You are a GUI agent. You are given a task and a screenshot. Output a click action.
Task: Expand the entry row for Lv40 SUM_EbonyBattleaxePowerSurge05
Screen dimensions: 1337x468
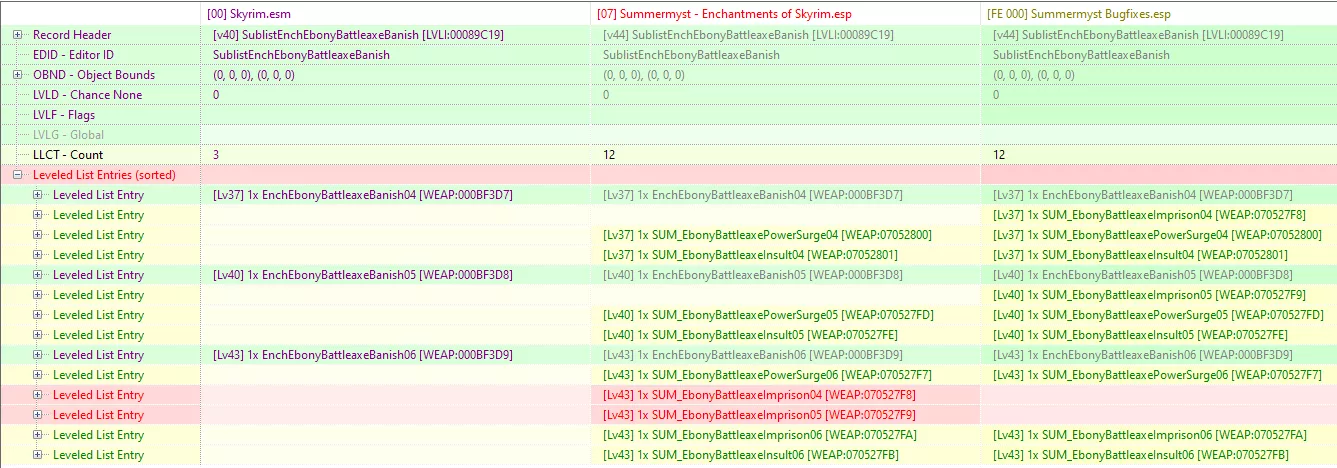click(x=37, y=315)
